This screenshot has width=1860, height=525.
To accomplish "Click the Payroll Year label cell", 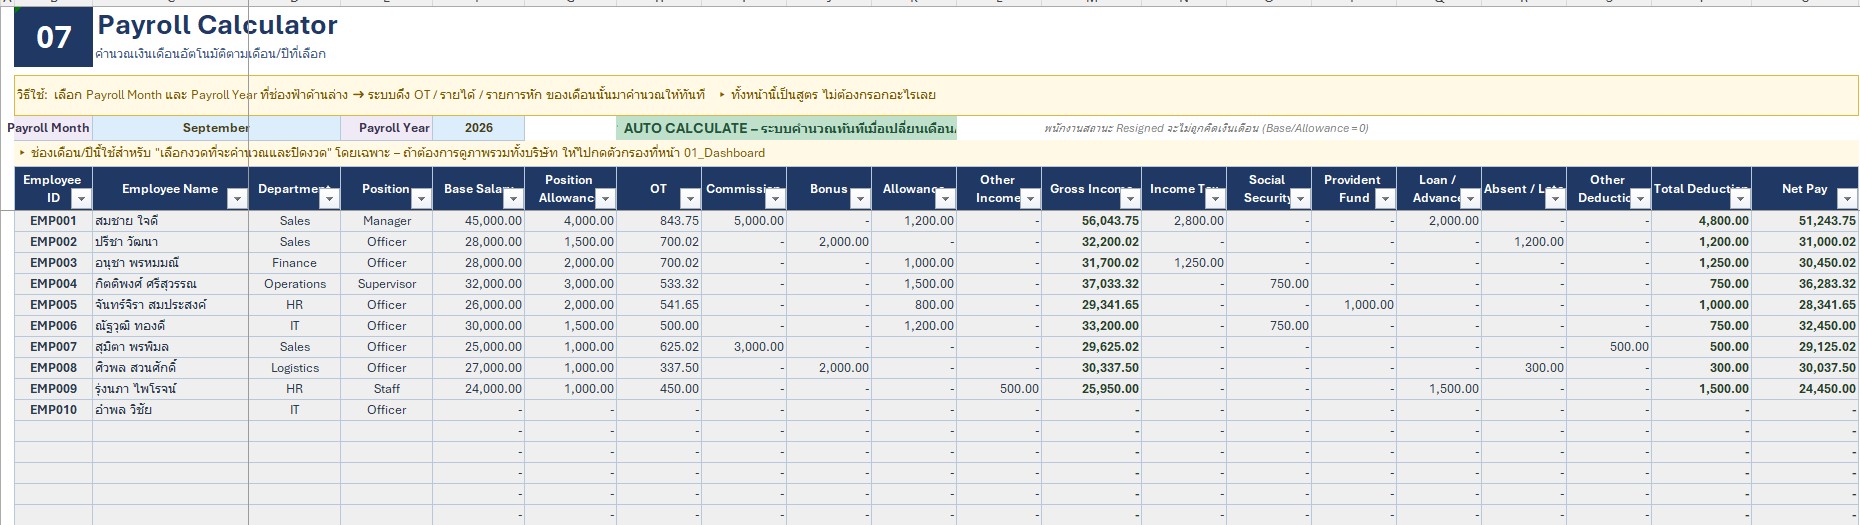I will point(387,128).
